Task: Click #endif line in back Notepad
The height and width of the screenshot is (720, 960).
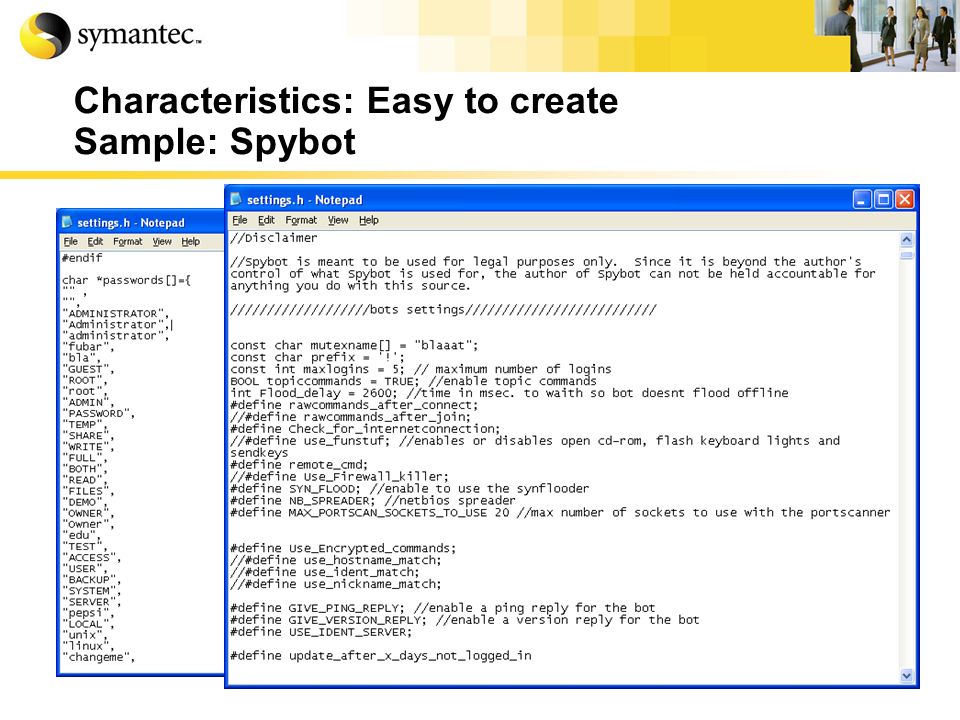Action: [x=82, y=258]
